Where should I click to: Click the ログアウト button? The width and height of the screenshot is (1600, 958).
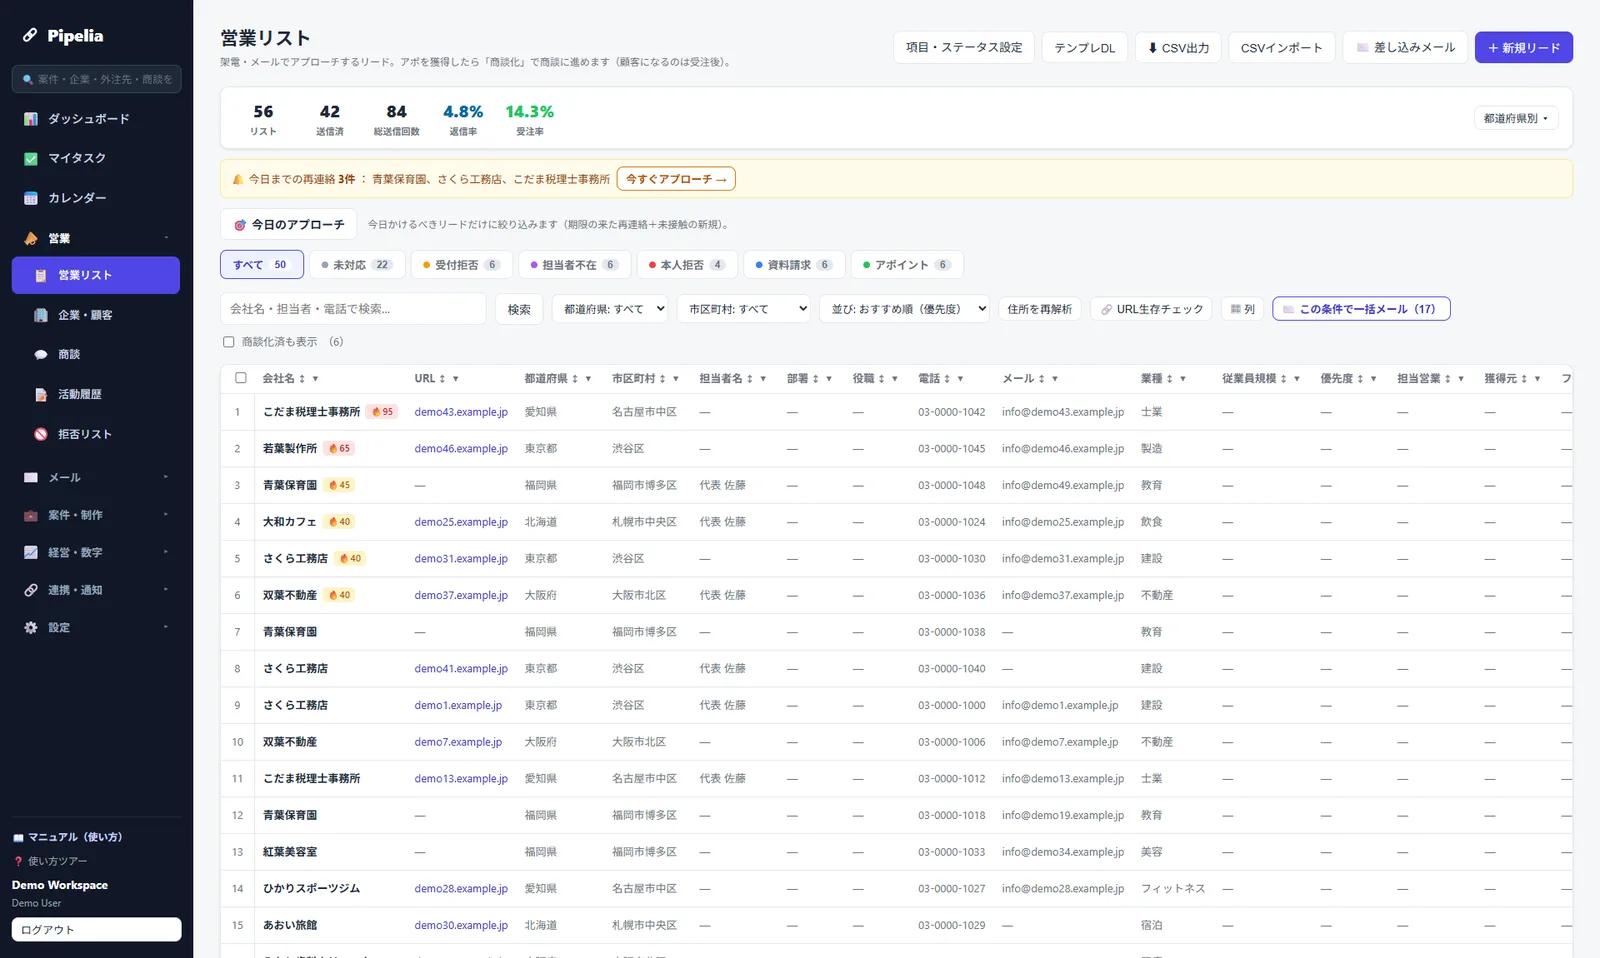pos(96,929)
